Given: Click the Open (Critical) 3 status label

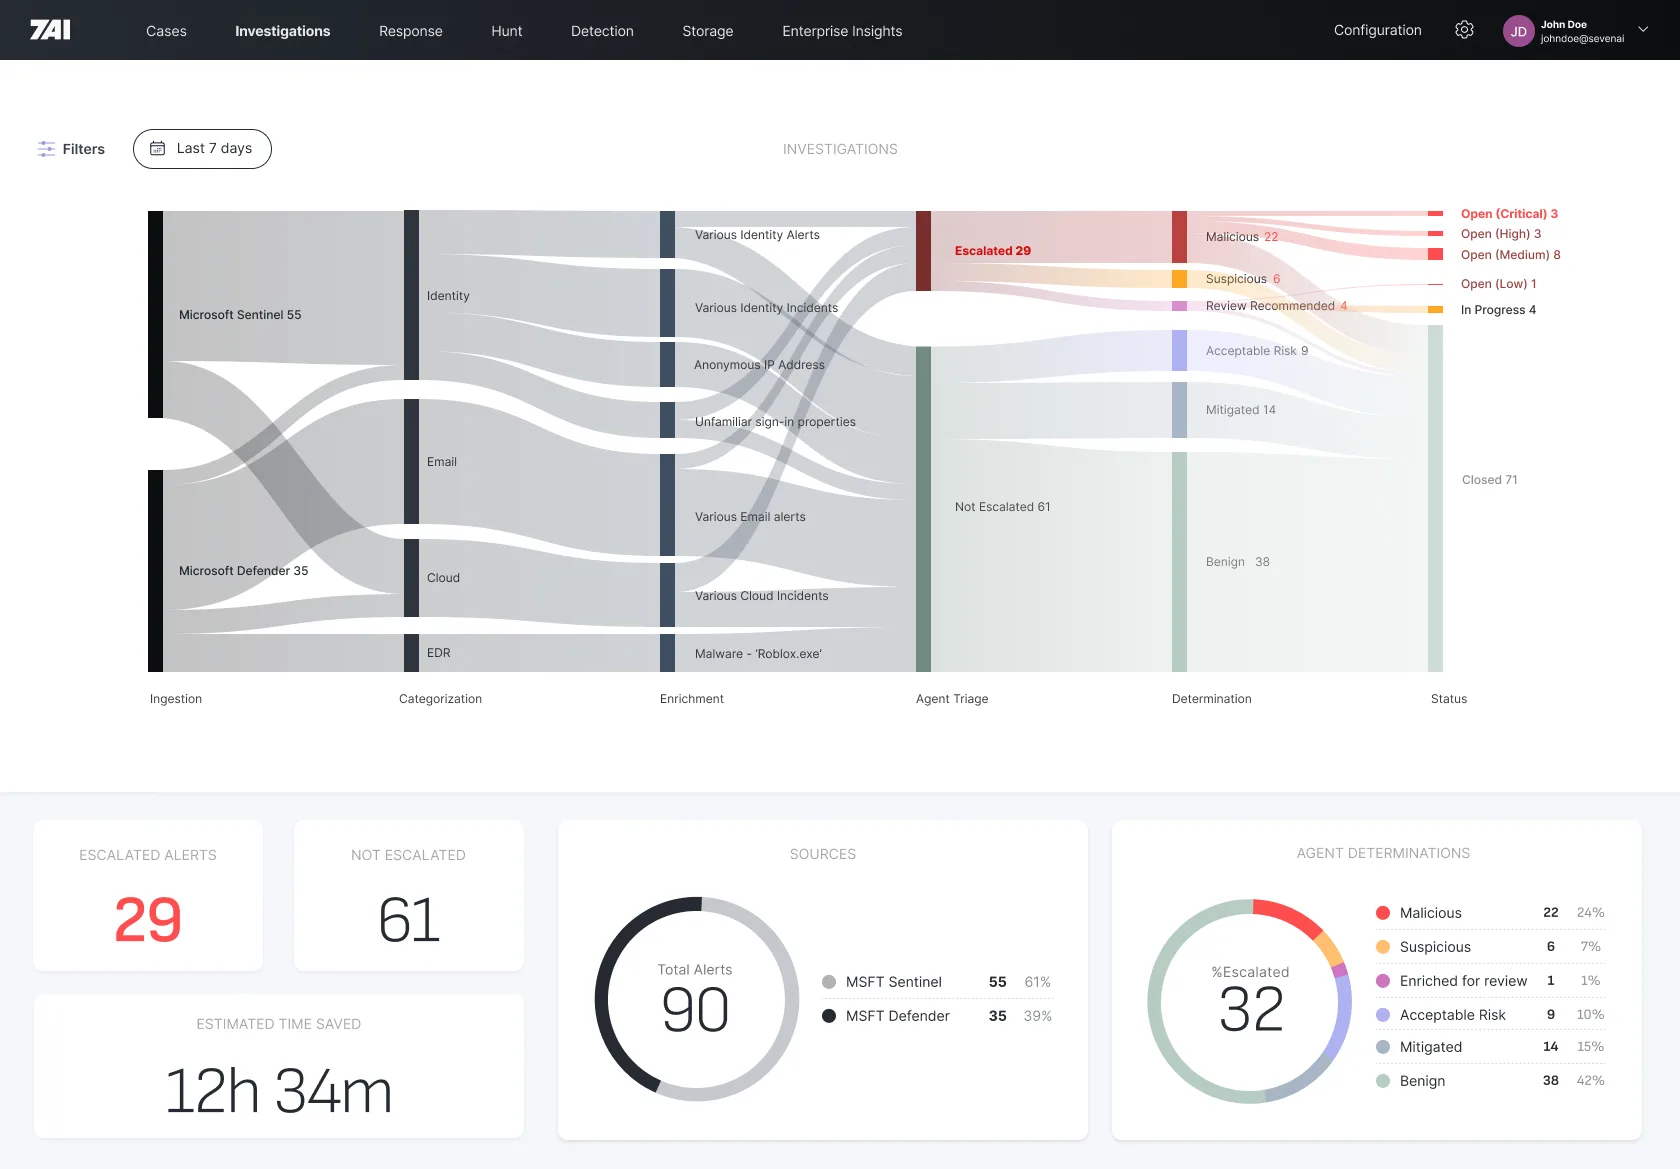Looking at the screenshot, I should coord(1509,213).
